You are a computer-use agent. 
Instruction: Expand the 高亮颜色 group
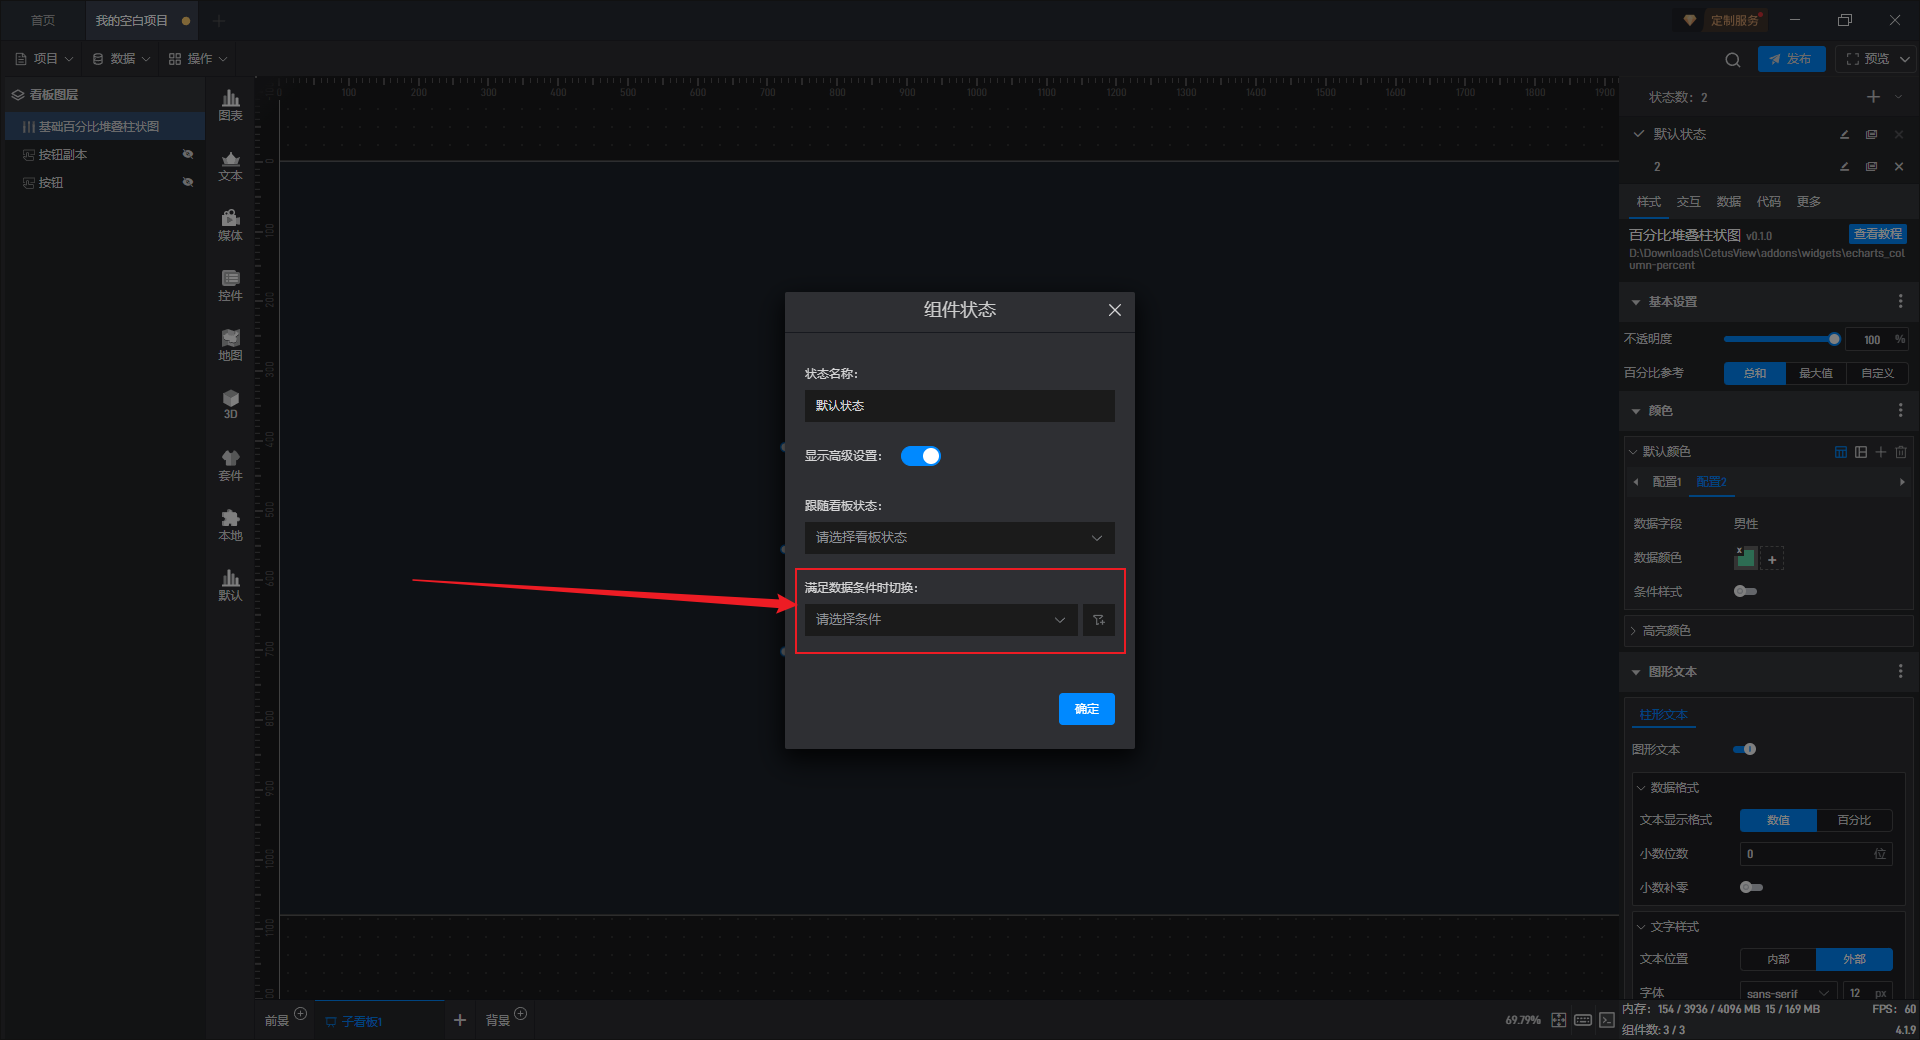tap(1633, 631)
